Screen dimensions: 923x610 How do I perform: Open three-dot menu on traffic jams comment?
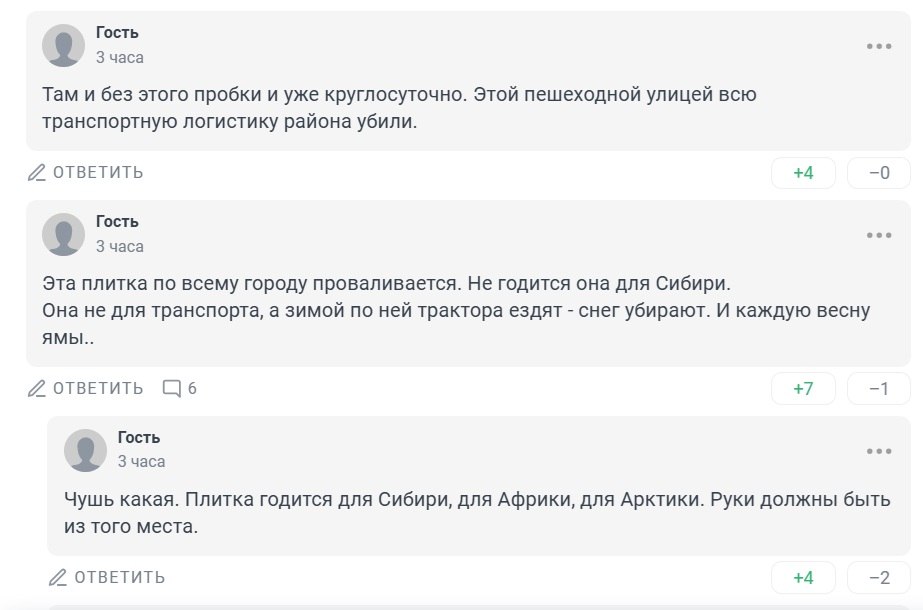[879, 46]
